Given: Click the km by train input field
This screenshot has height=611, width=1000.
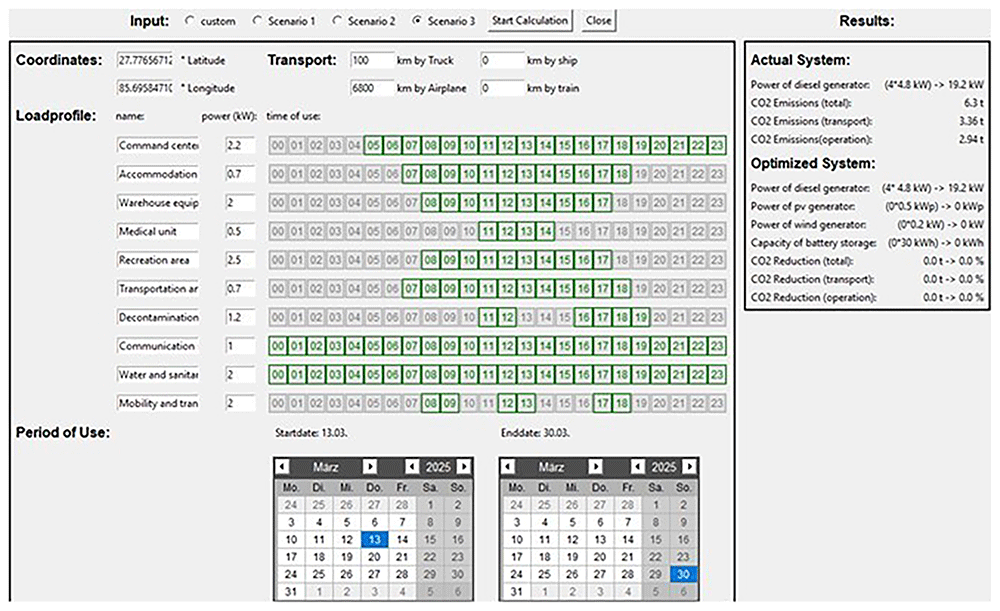Looking at the screenshot, I should pyautogui.click(x=502, y=88).
